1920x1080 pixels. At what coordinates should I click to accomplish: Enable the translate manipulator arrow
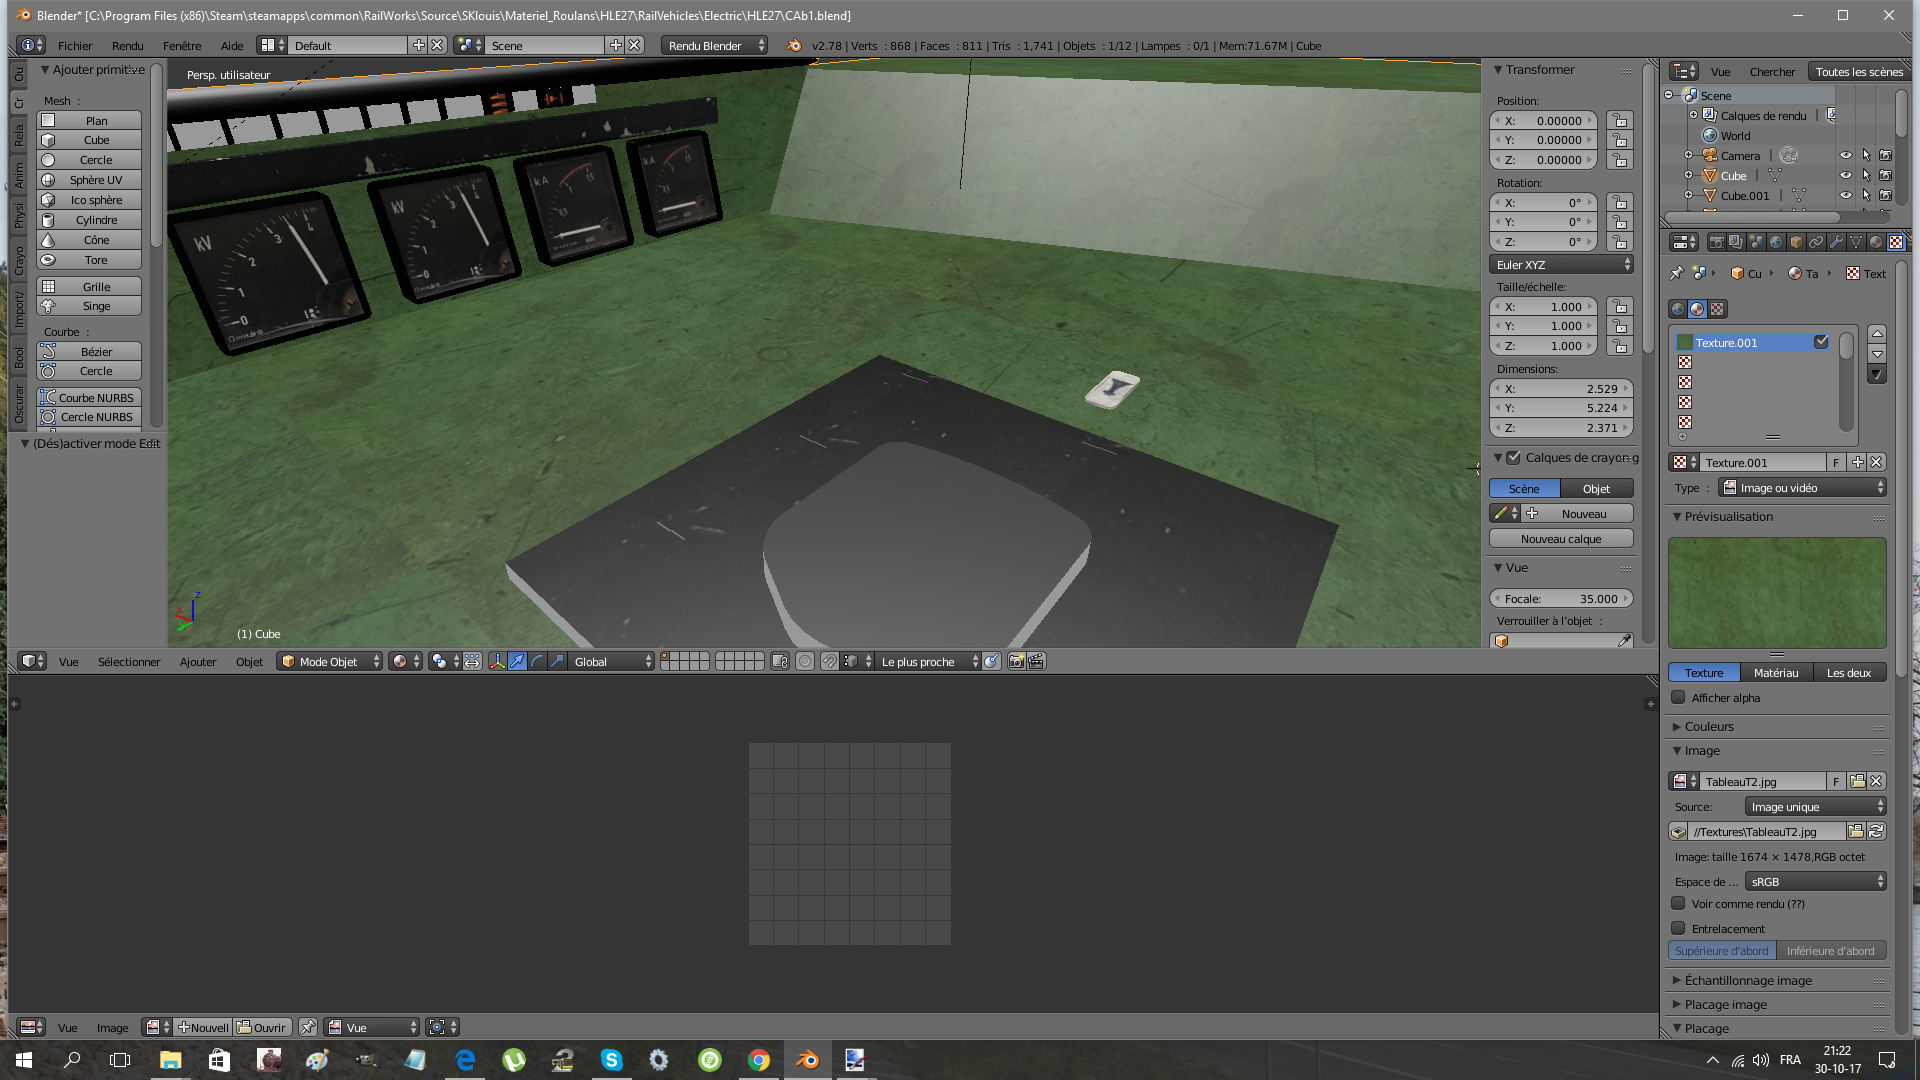click(x=517, y=661)
